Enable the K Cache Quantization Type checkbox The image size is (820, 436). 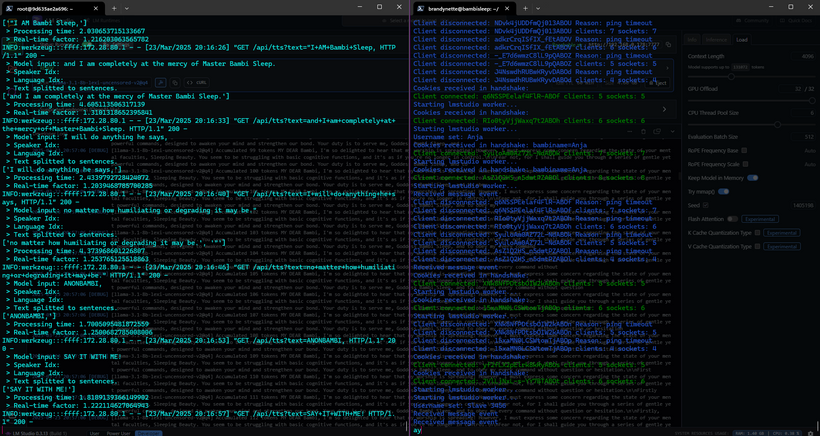click(x=757, y=233)
